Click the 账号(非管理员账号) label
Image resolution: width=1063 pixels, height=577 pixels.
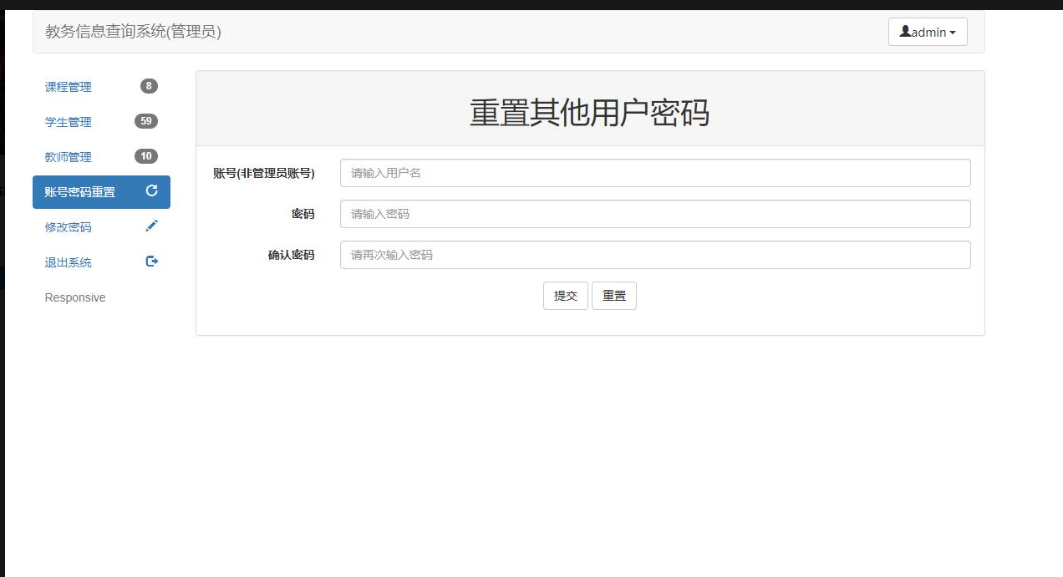coord(264,173)
